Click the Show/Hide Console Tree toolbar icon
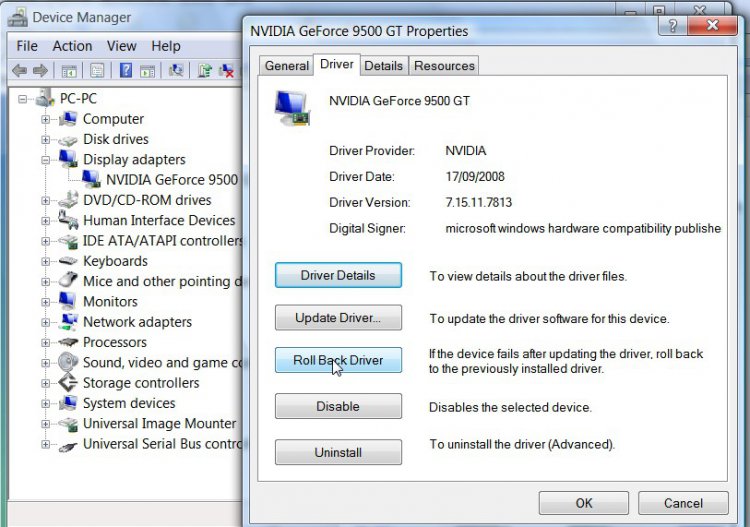This screenshot has width=750, height=527. [x=69, y=71]
